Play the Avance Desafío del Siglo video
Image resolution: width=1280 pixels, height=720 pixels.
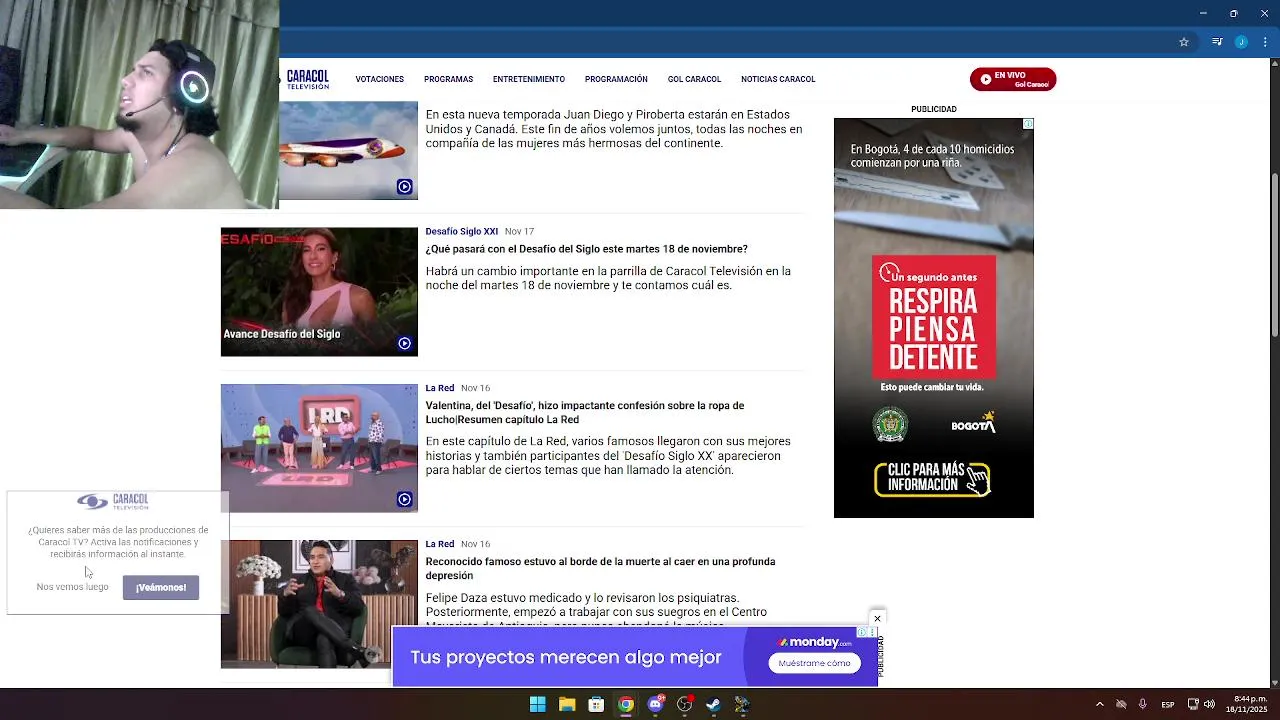click(404, 343)
